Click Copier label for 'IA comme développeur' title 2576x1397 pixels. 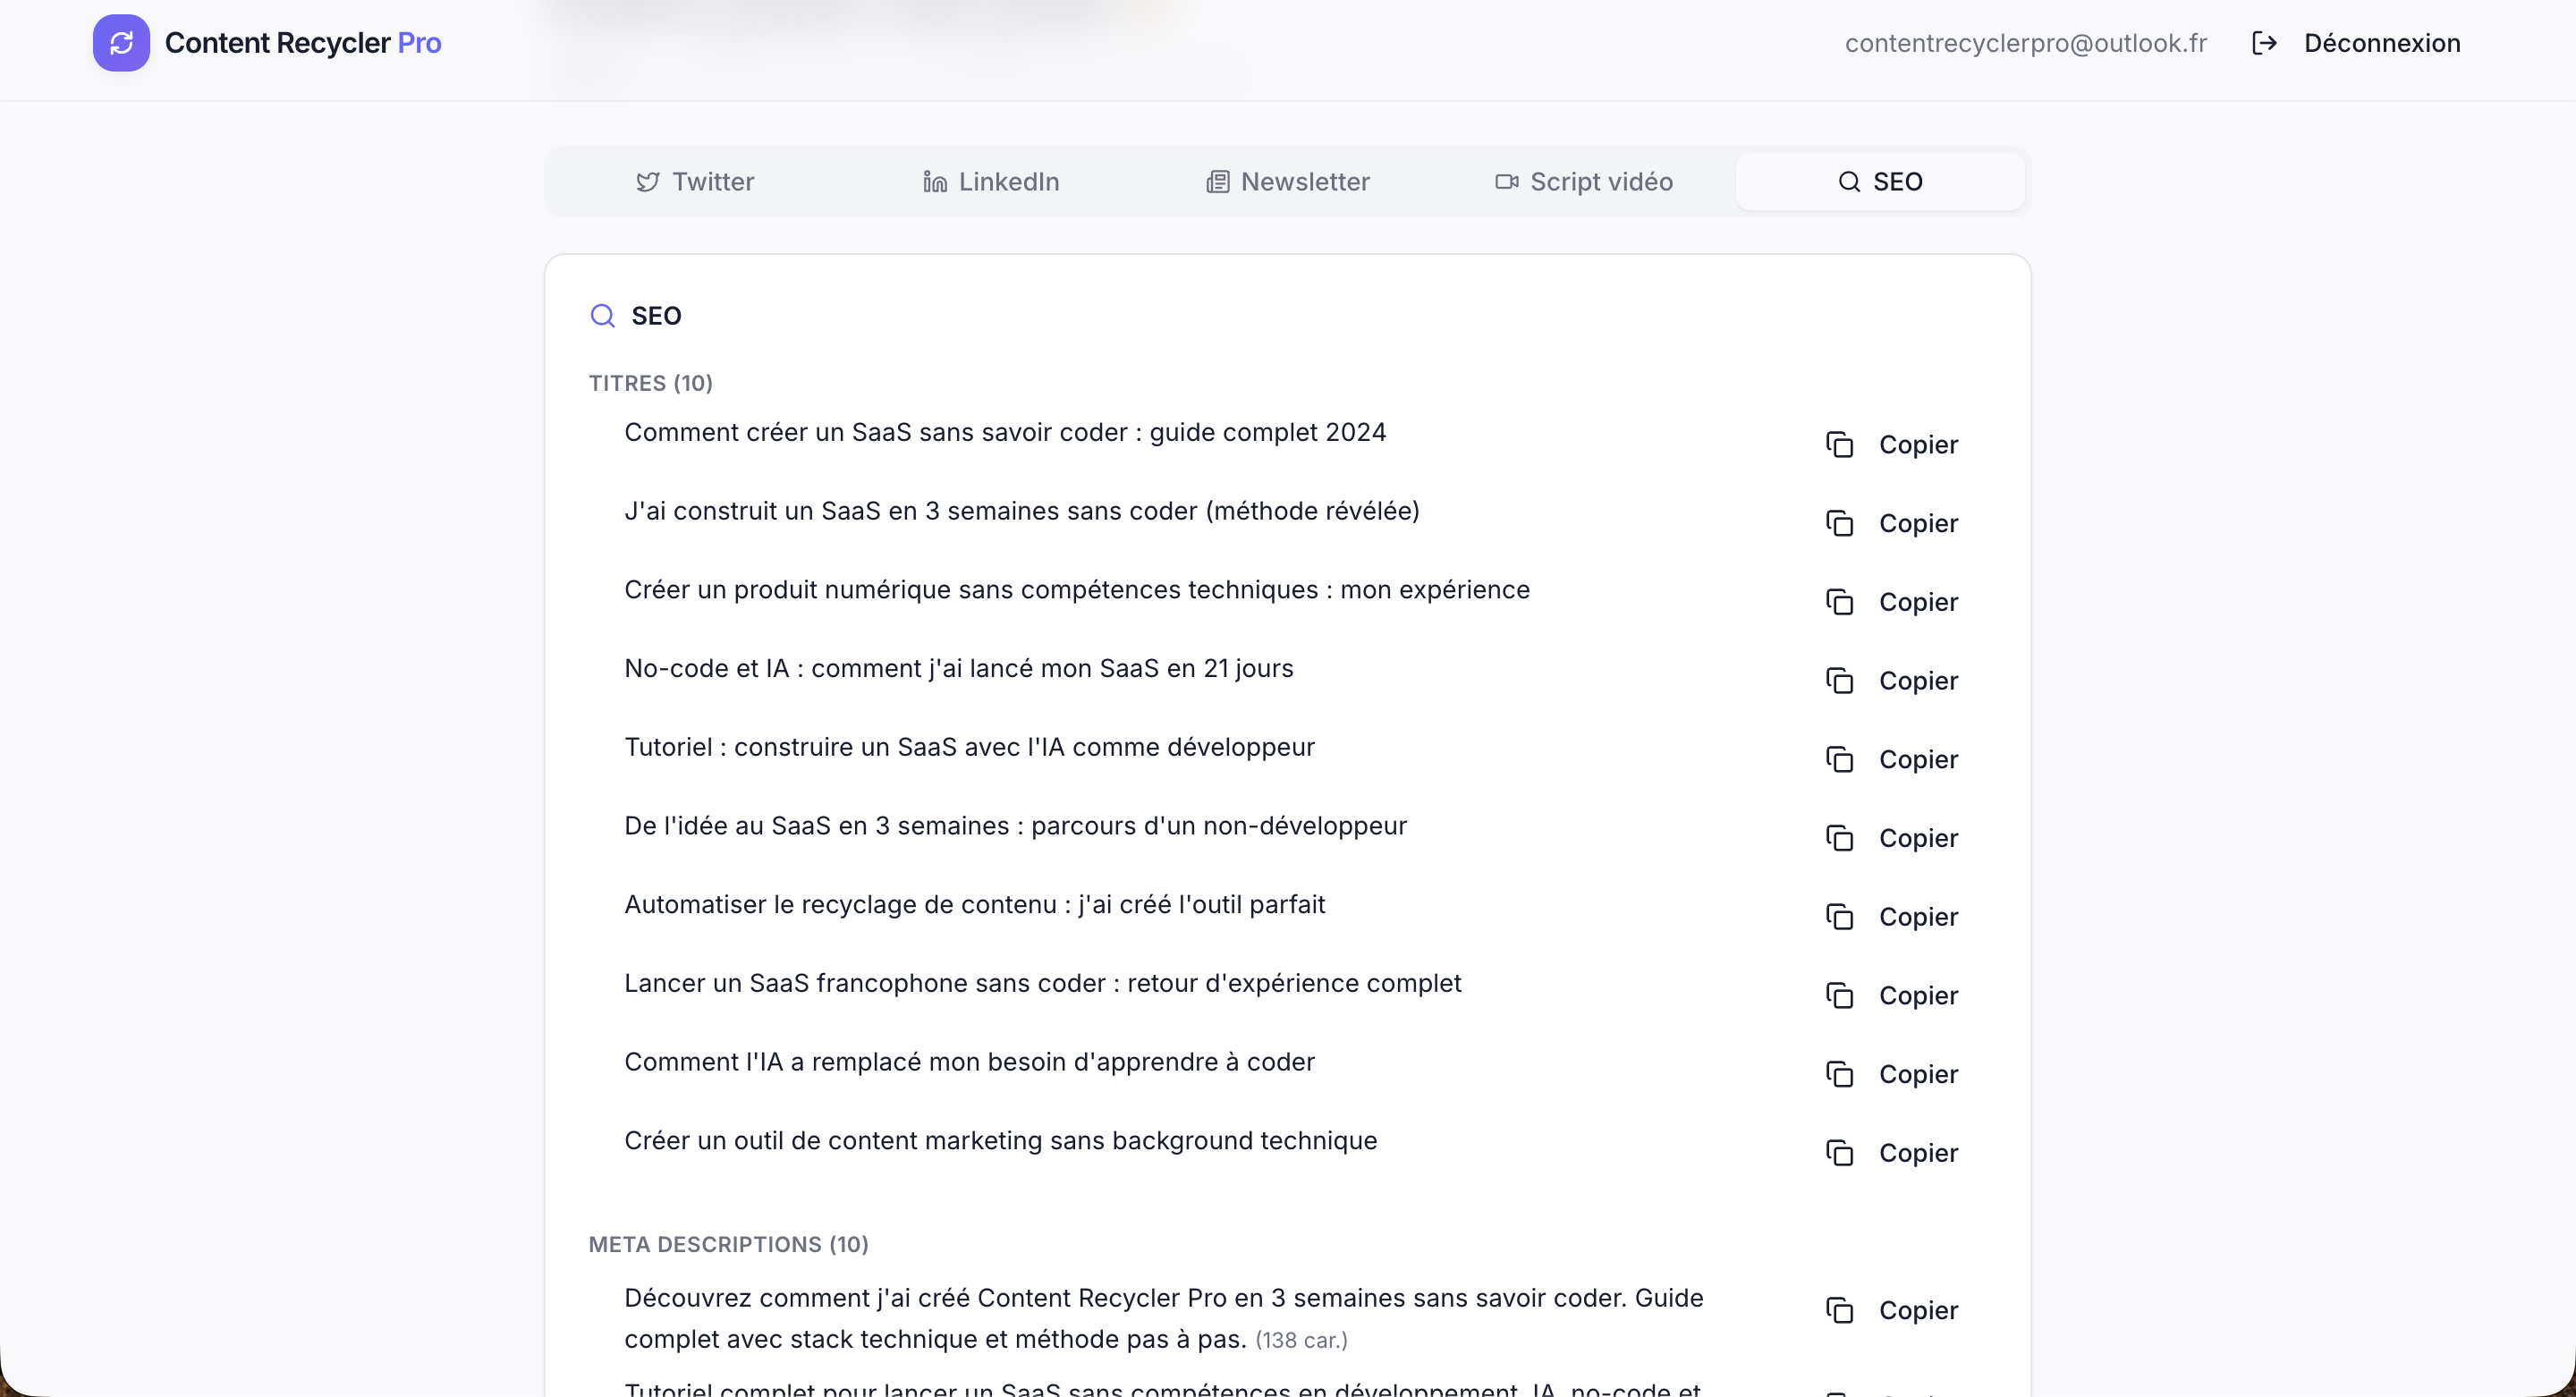1918,760
